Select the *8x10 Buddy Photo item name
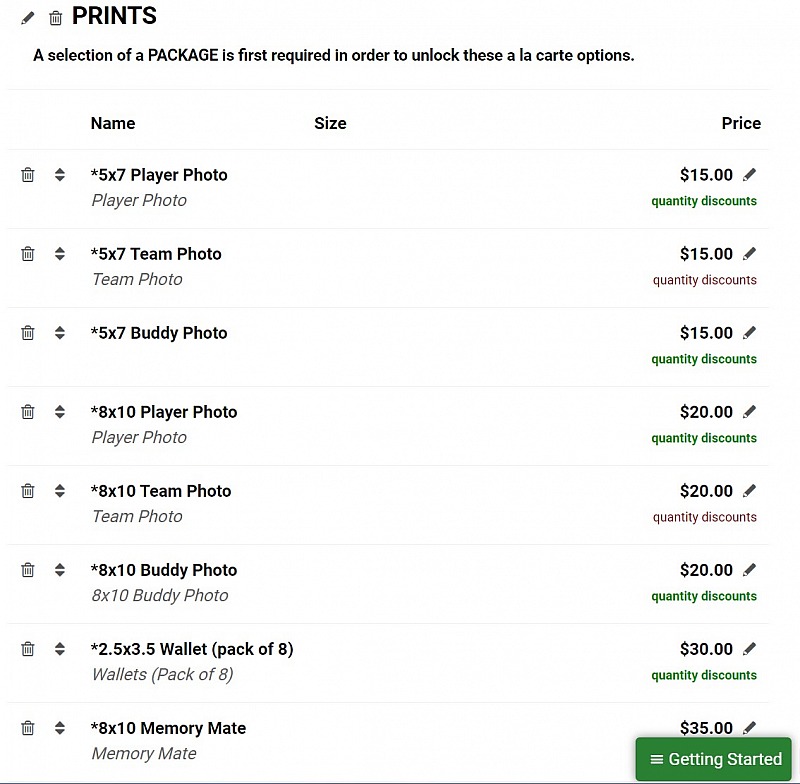Viewport: 800px width, 784px height. click(164, 570)
